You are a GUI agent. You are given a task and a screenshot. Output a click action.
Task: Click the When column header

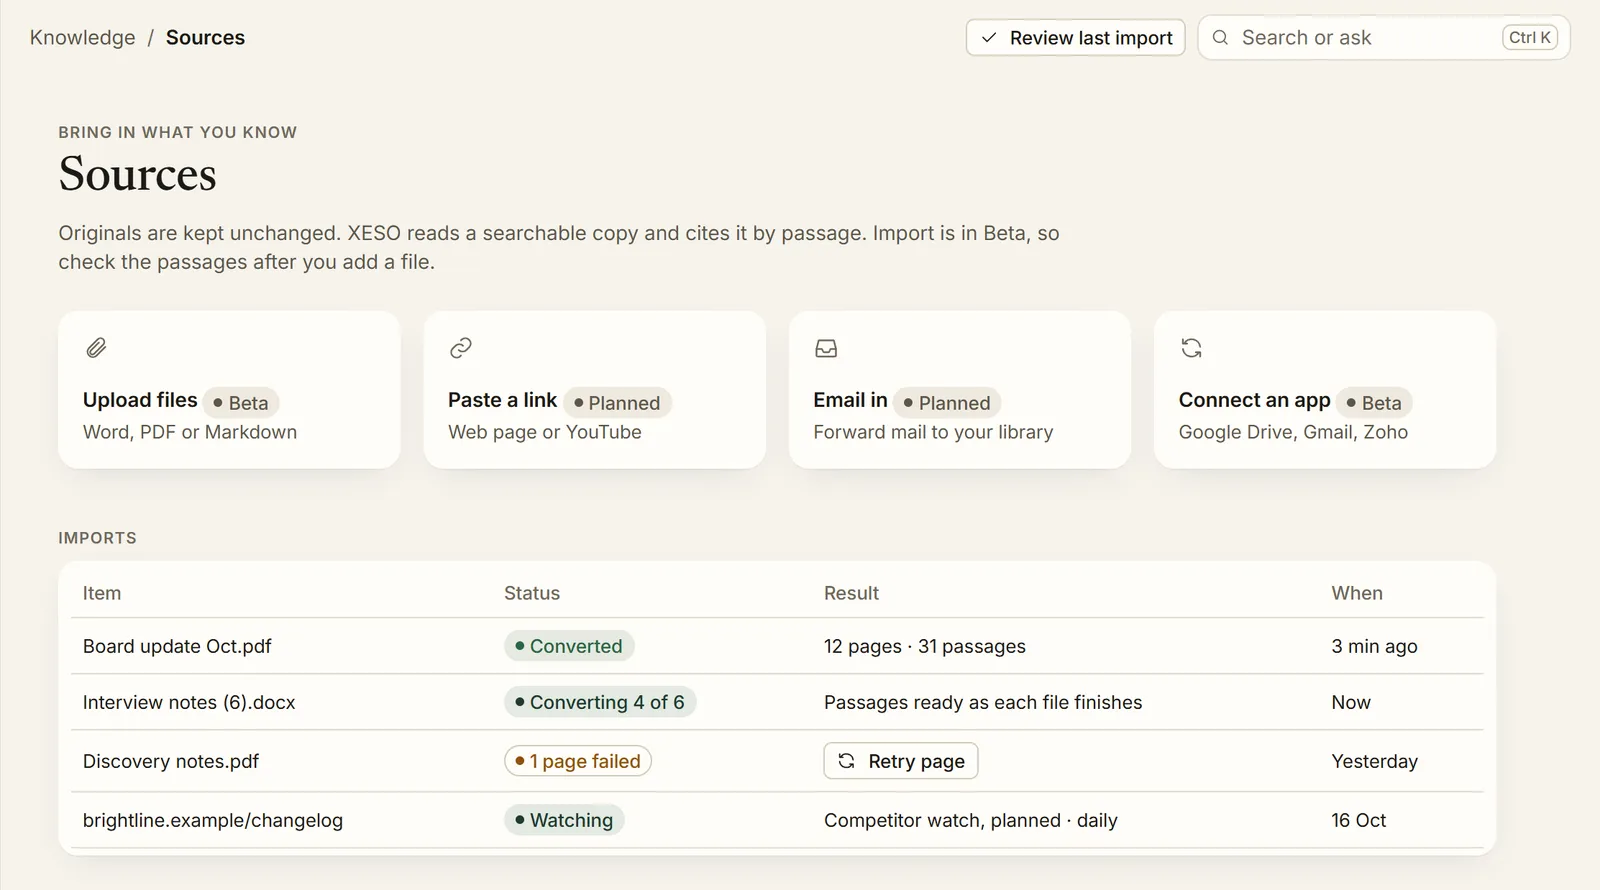click(1357, 593)
